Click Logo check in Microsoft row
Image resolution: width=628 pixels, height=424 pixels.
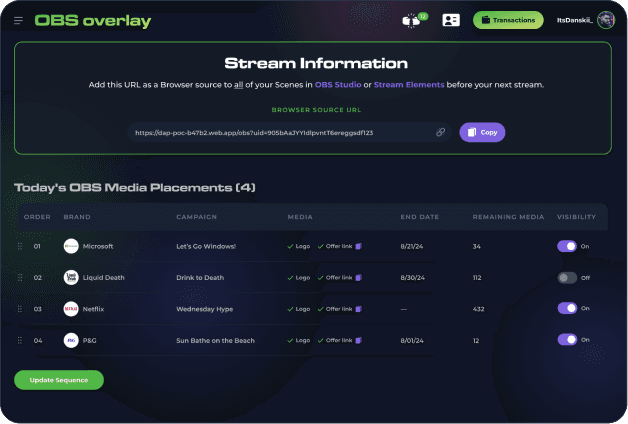pos(299,246)
